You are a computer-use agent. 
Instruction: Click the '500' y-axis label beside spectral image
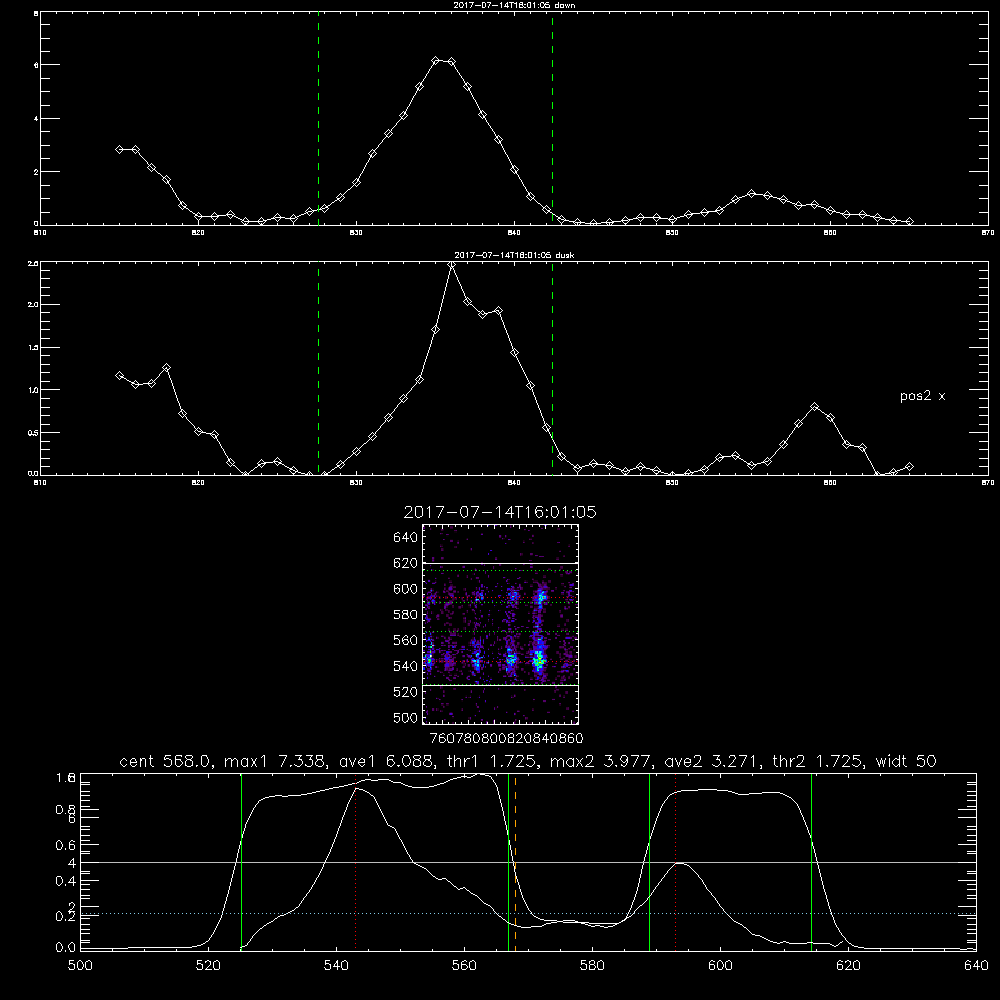click(x=406, y=718)
